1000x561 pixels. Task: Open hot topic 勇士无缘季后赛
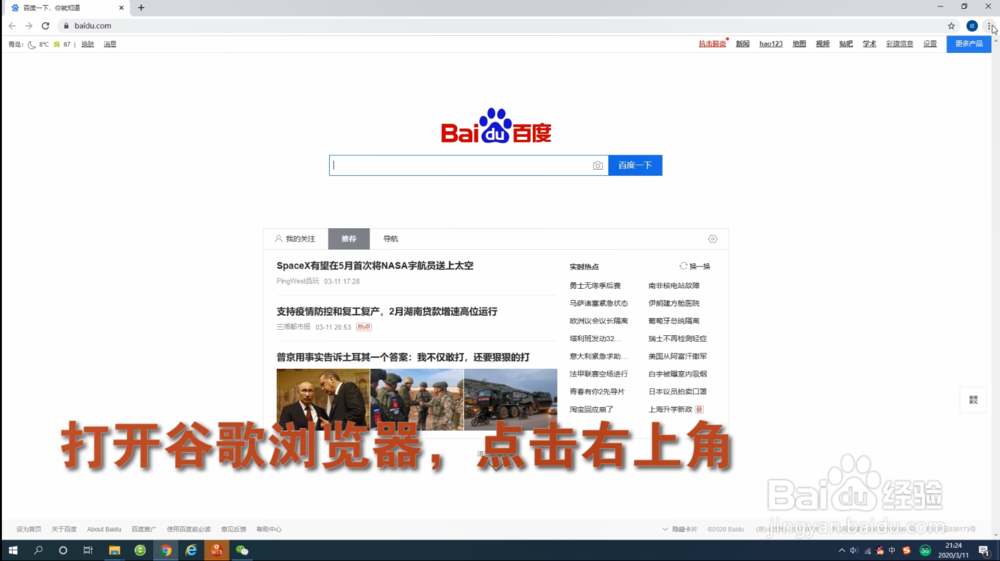[595, 286]
